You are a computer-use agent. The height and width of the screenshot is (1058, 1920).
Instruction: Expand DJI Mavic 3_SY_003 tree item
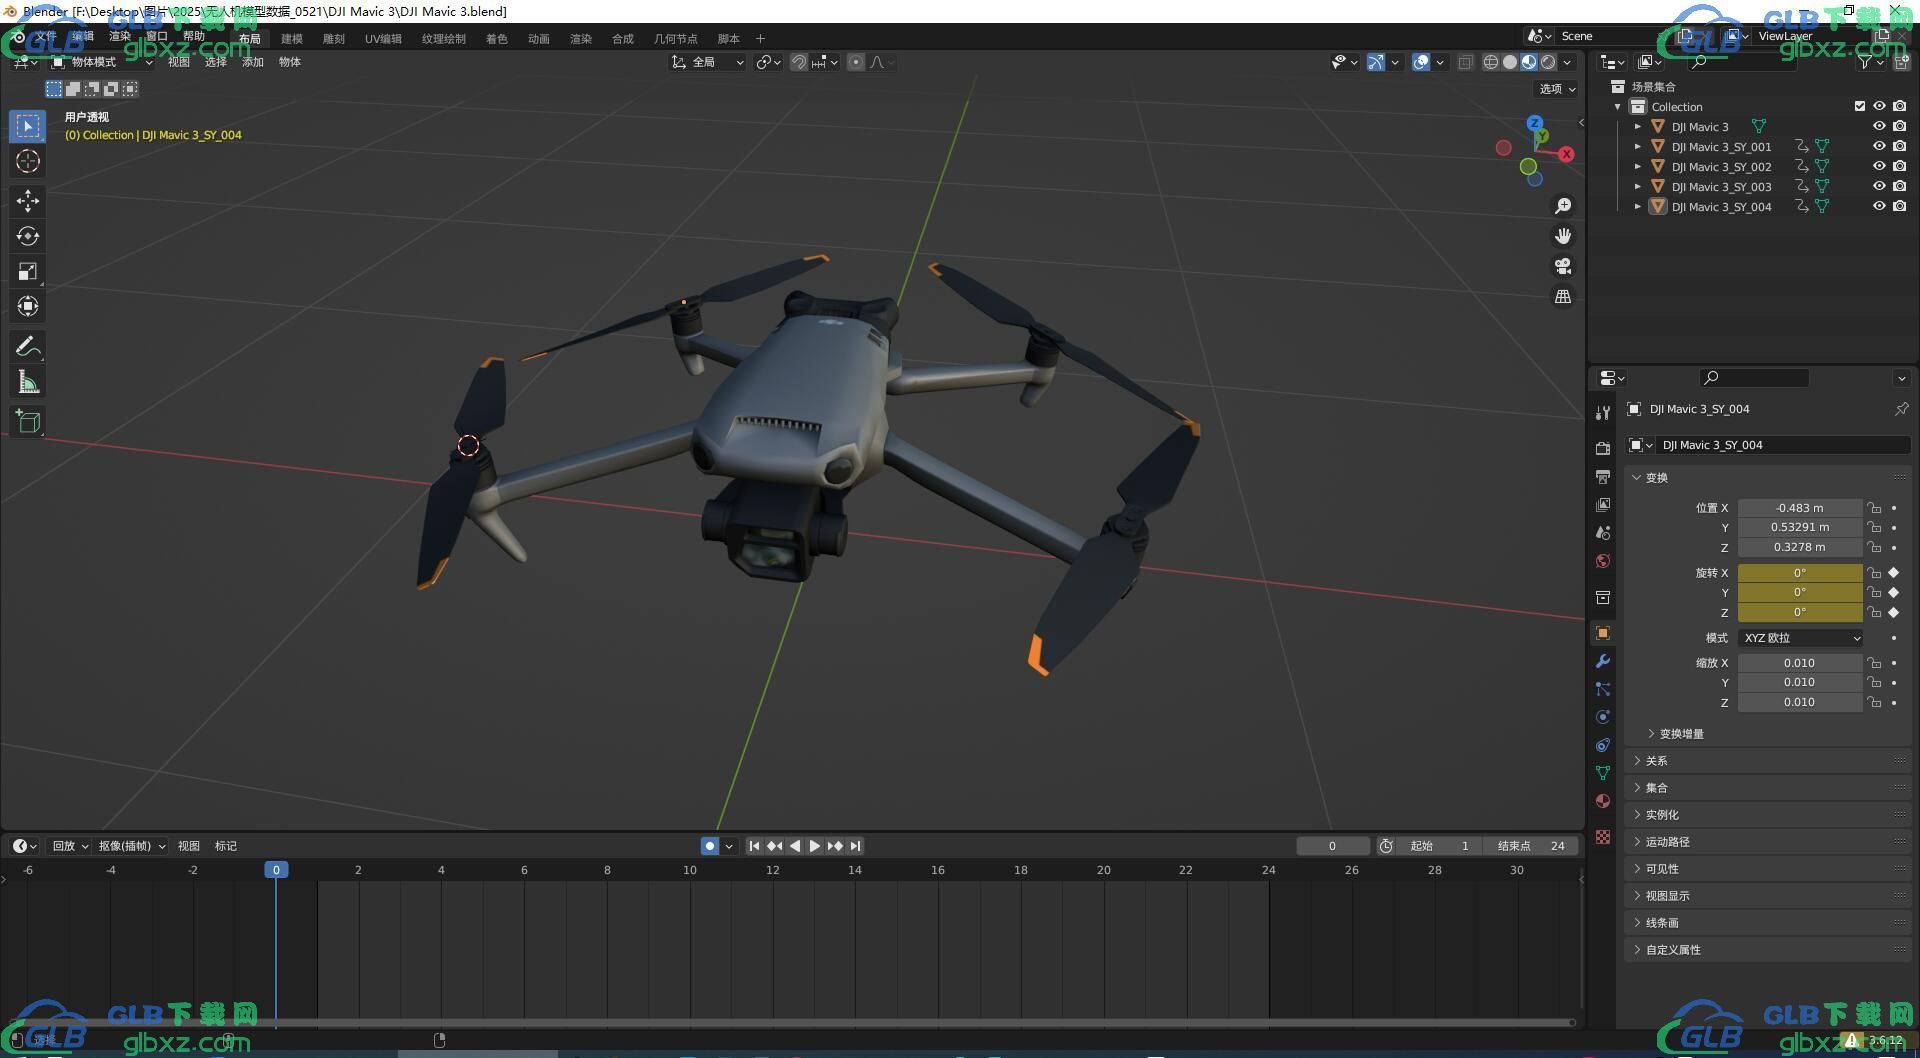pyautogui.click(x=1637, y=187)
